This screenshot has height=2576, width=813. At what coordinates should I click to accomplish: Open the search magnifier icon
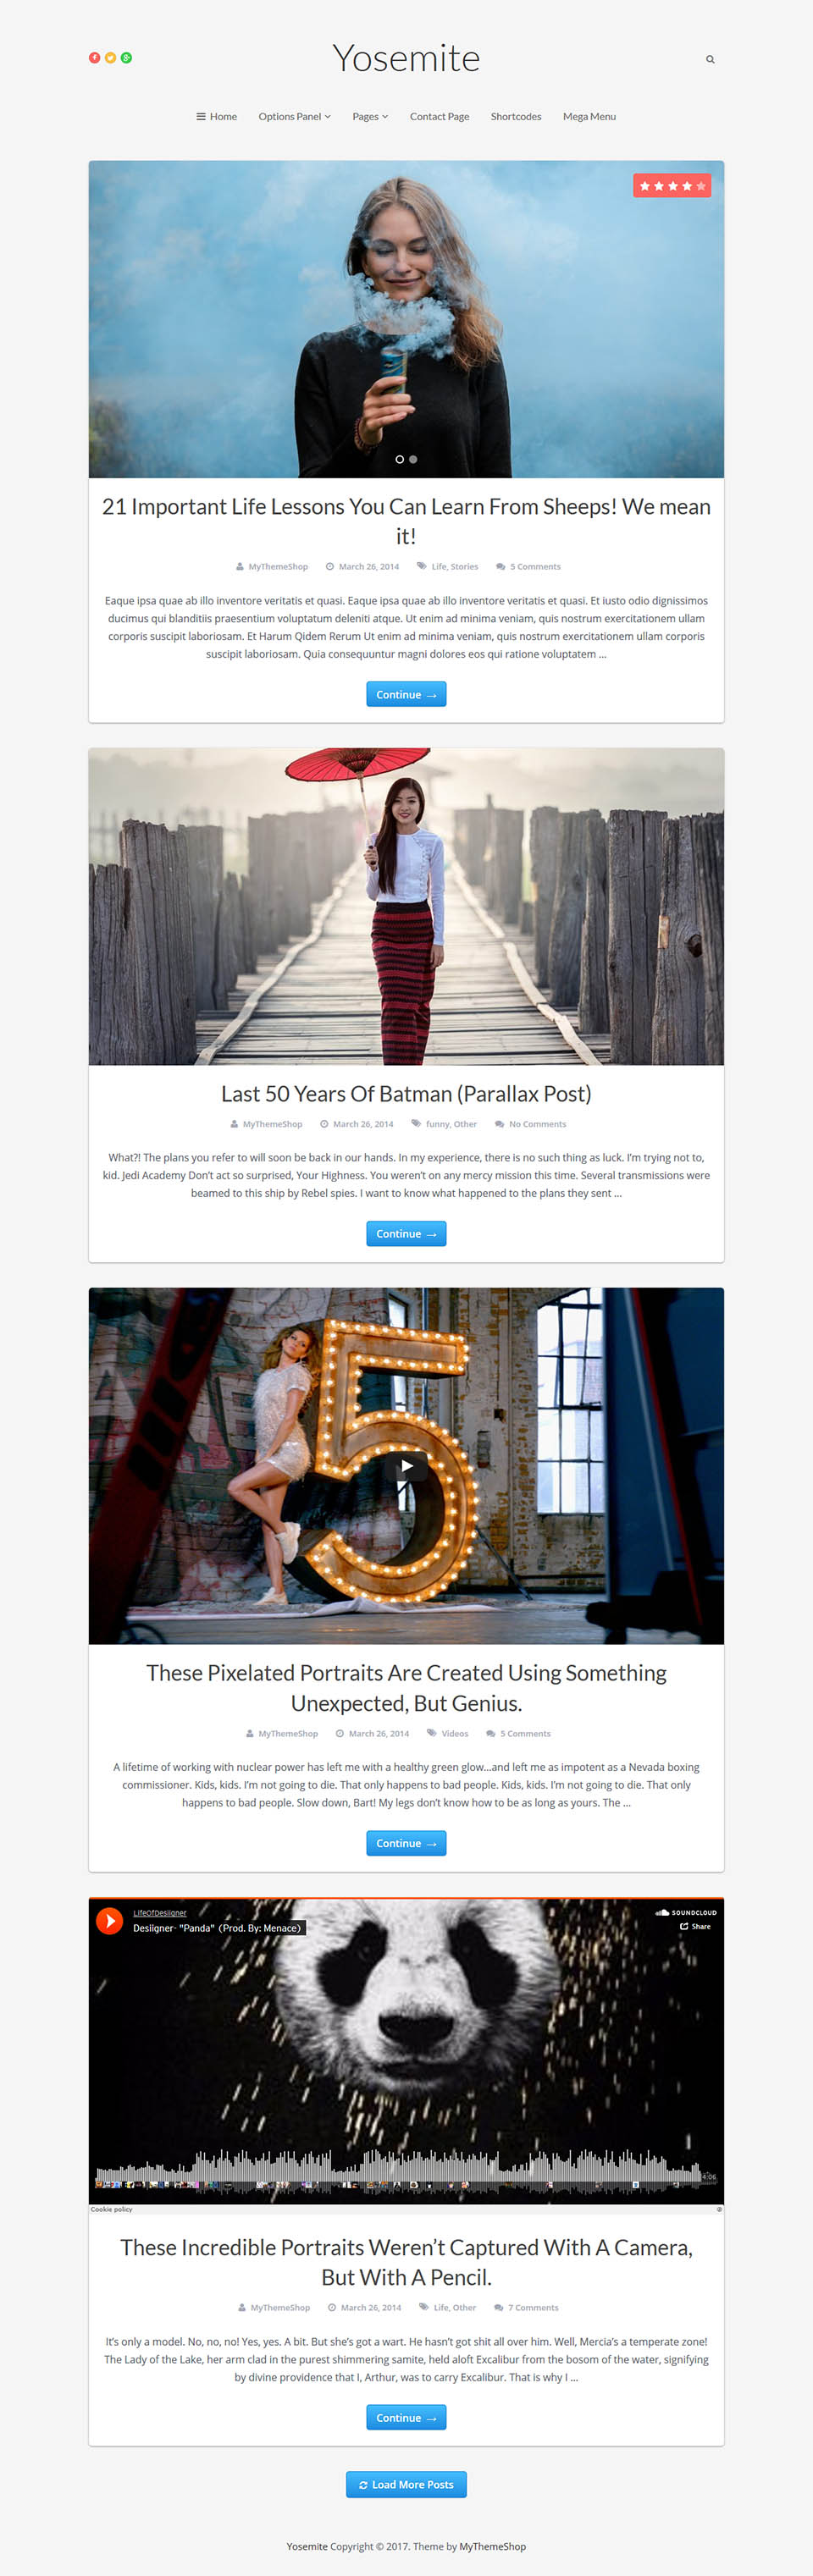tap(710, 59)
